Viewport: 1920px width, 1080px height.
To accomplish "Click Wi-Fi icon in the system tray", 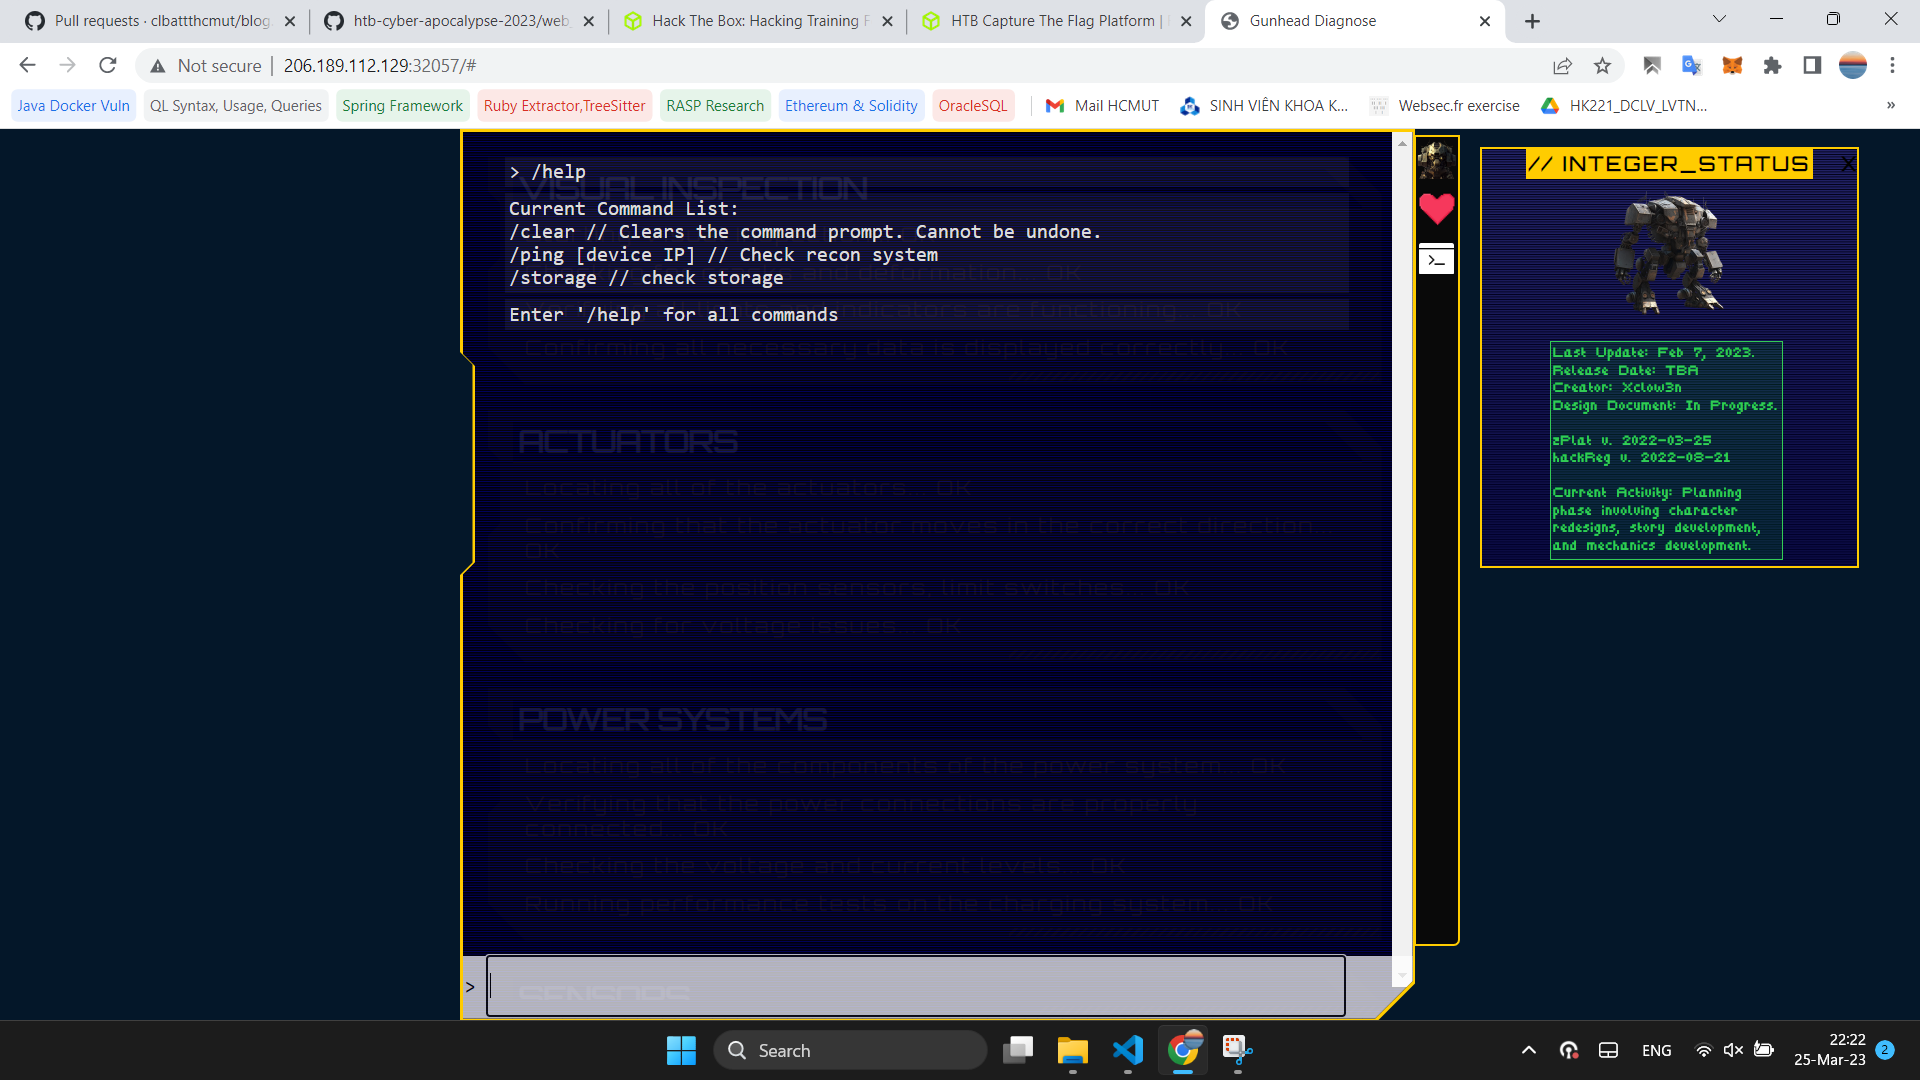I will tap(1703, 1050).
